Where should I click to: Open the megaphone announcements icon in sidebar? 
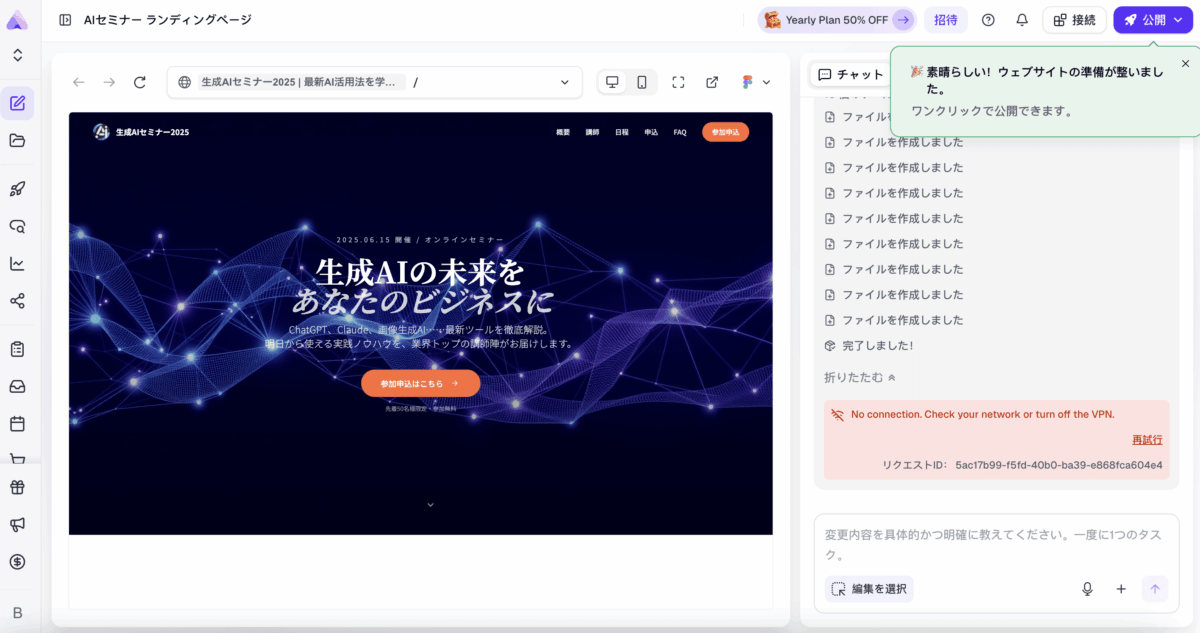[x=17, y=525]
